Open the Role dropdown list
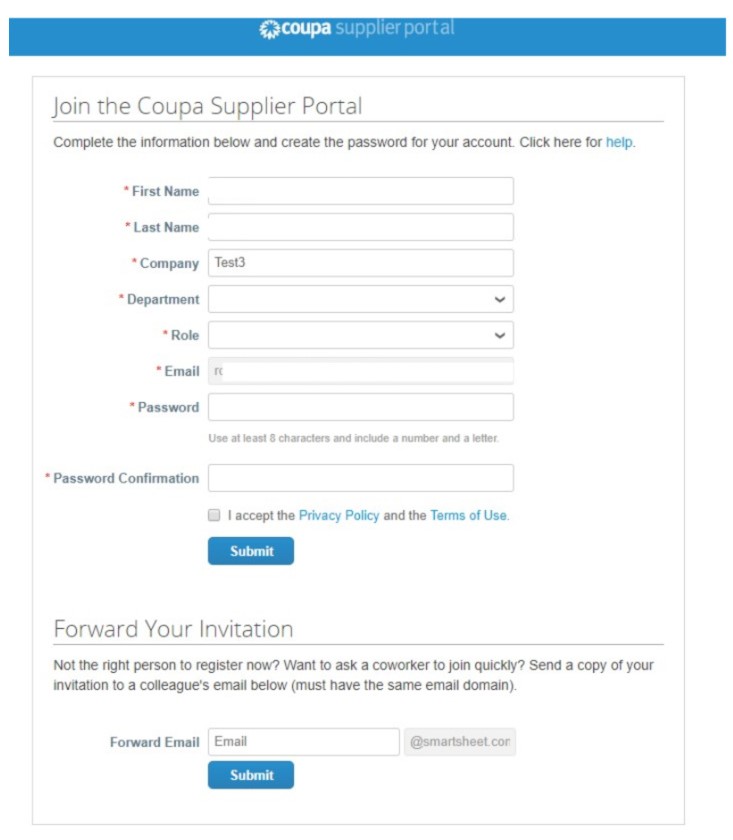733x840 pixels. click(360, 335)
